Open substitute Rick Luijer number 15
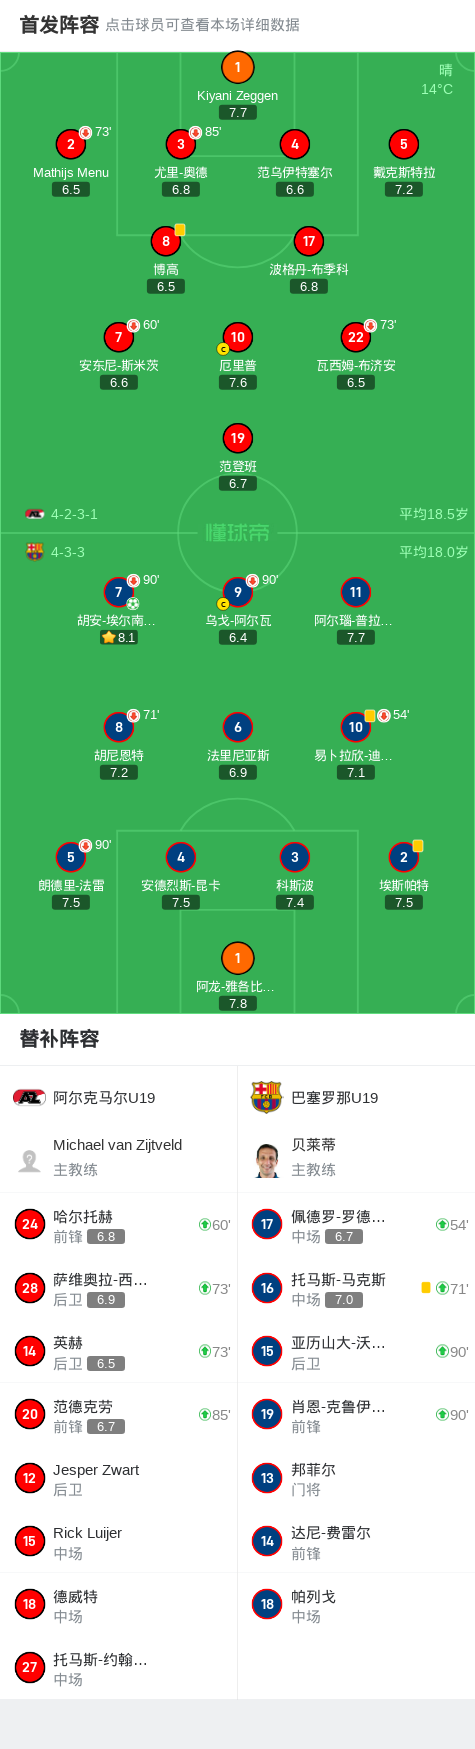475x1749 pixels. point(118,1541)
